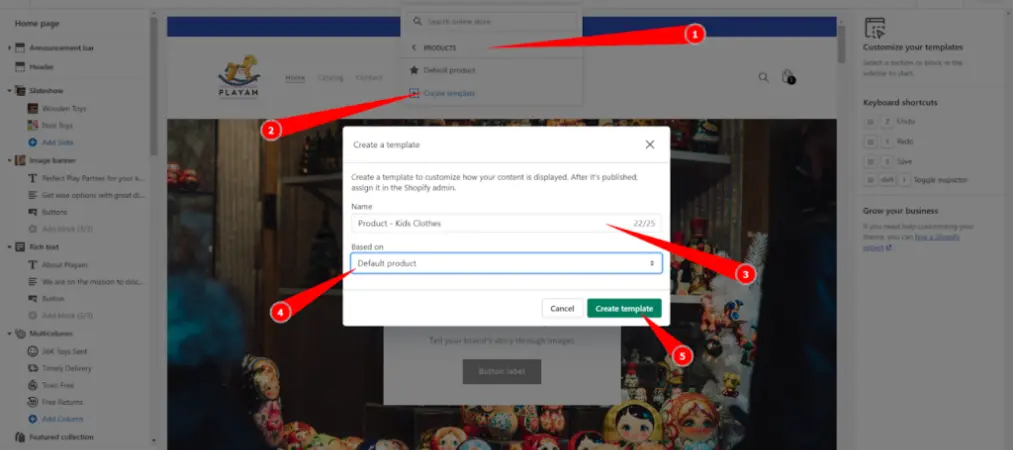Image resolution: width=1013 pixels, height=450 pixels.
Task: Collapse the Rich text section
Action: coord(9,247)
